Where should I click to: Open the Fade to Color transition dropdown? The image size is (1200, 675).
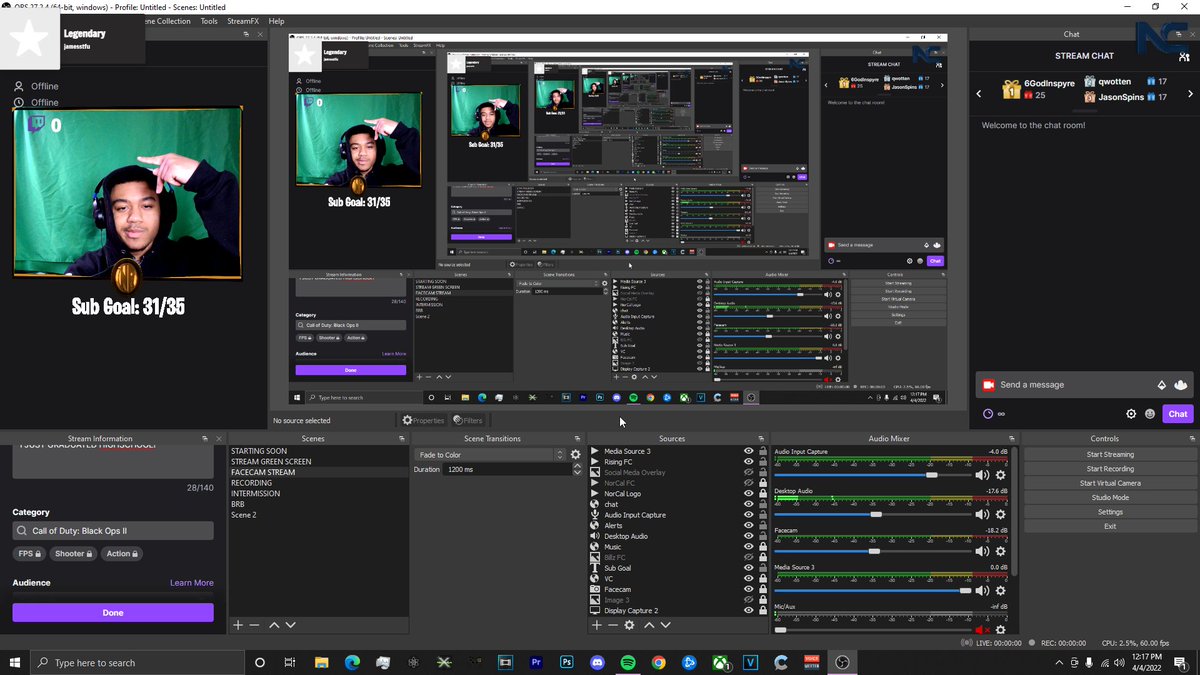[490, 455]
